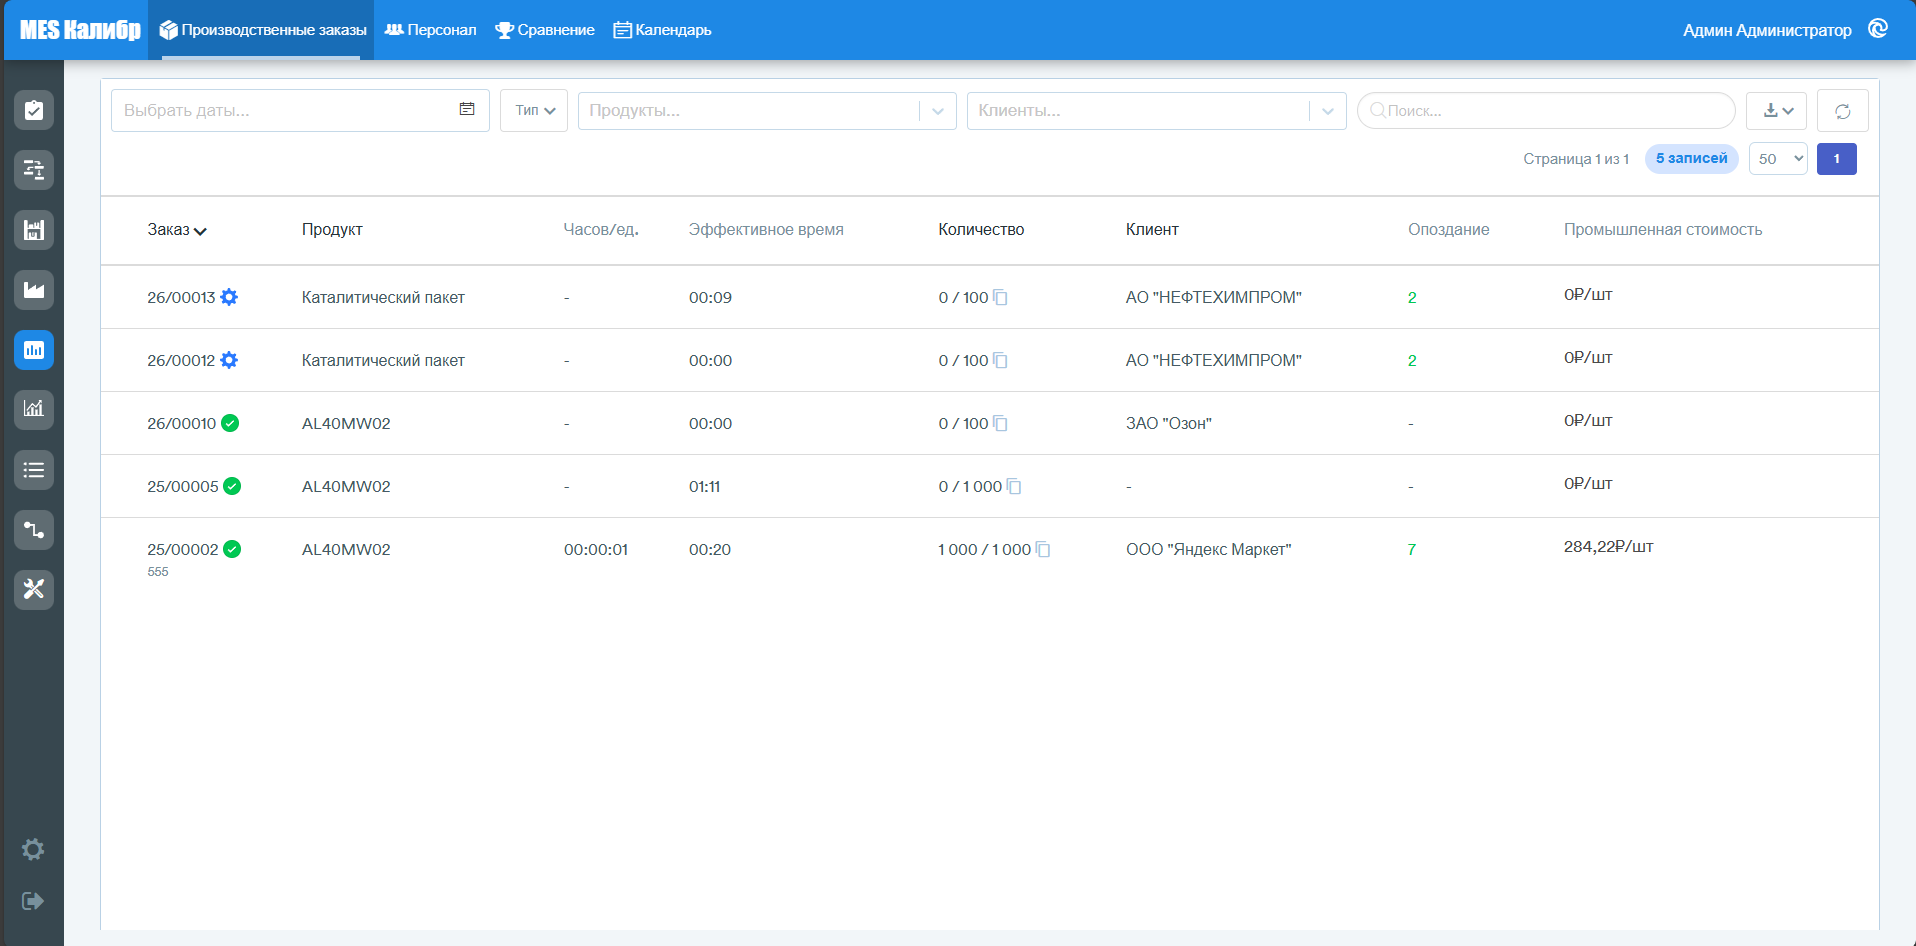
Task: Click sub-label 555 under order 25/00002
Action: tap(158, 572)
